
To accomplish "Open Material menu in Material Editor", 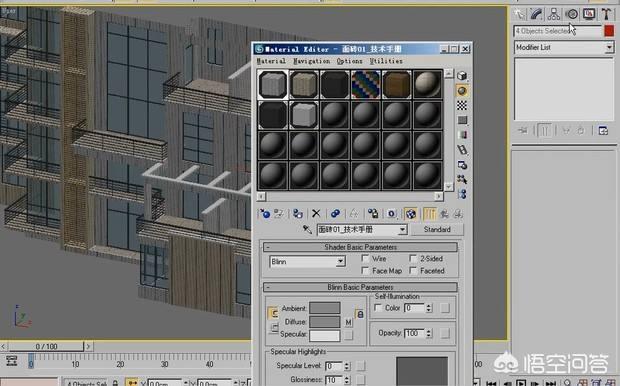I will pos(271,61).
